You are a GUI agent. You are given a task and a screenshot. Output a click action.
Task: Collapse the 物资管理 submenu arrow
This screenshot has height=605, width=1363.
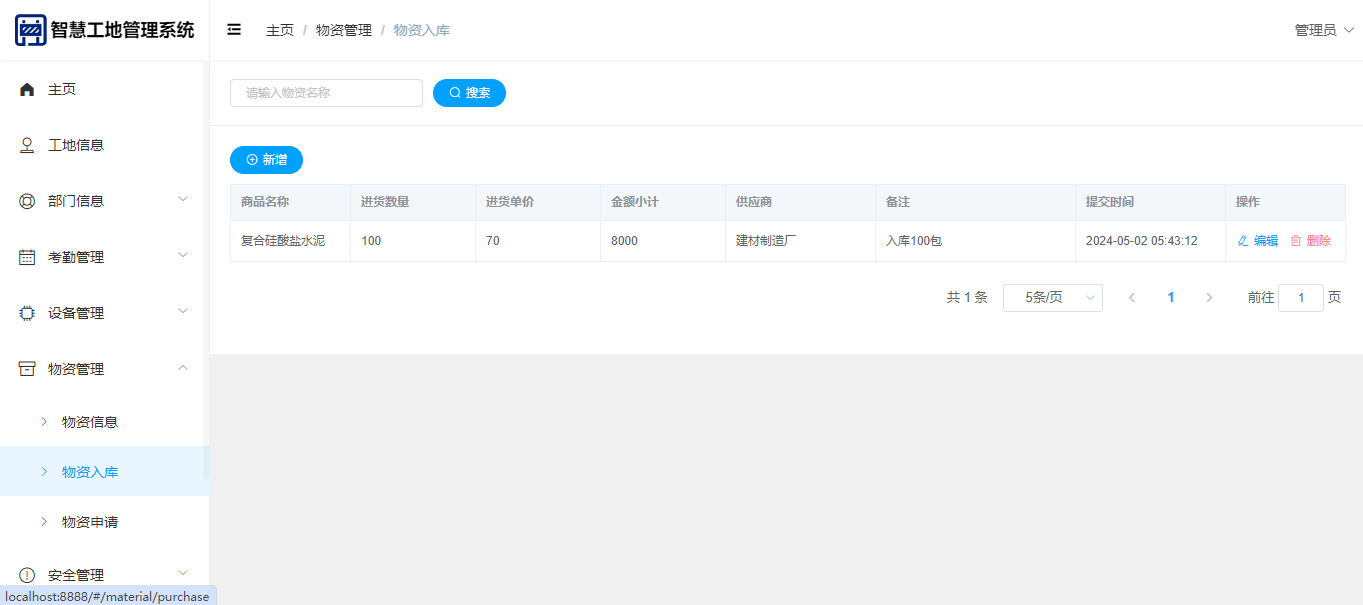tap(183, 368)
